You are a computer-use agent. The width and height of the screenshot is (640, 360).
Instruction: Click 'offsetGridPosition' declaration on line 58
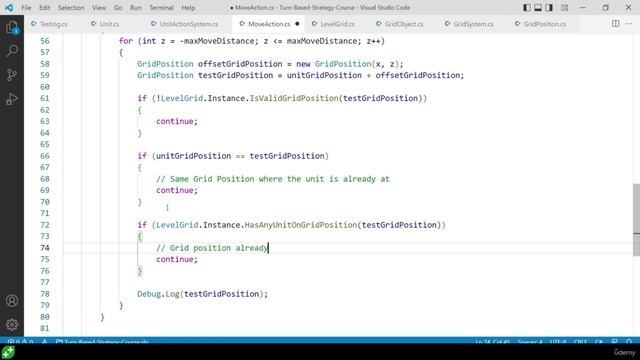(240, 64)
